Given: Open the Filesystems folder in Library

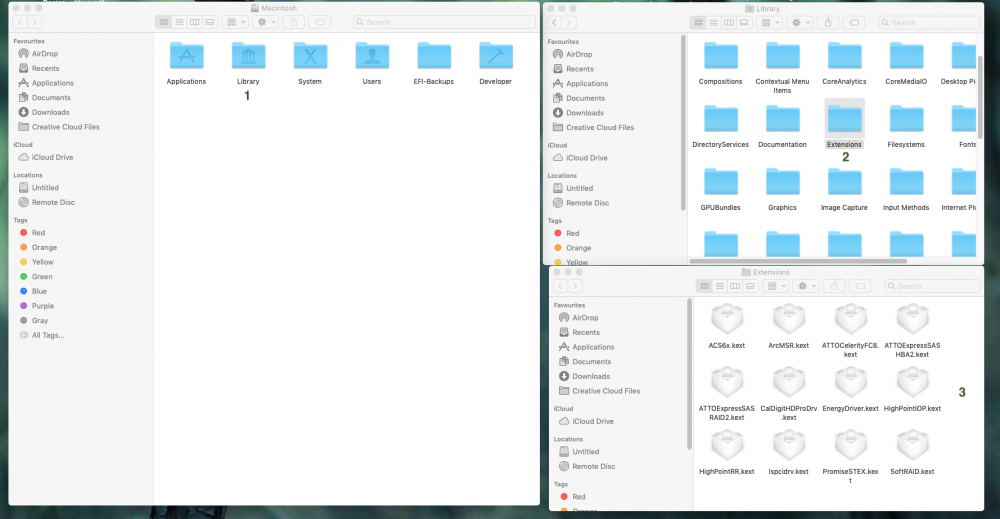Looking at the screenshot, I should tap(906, 119).
